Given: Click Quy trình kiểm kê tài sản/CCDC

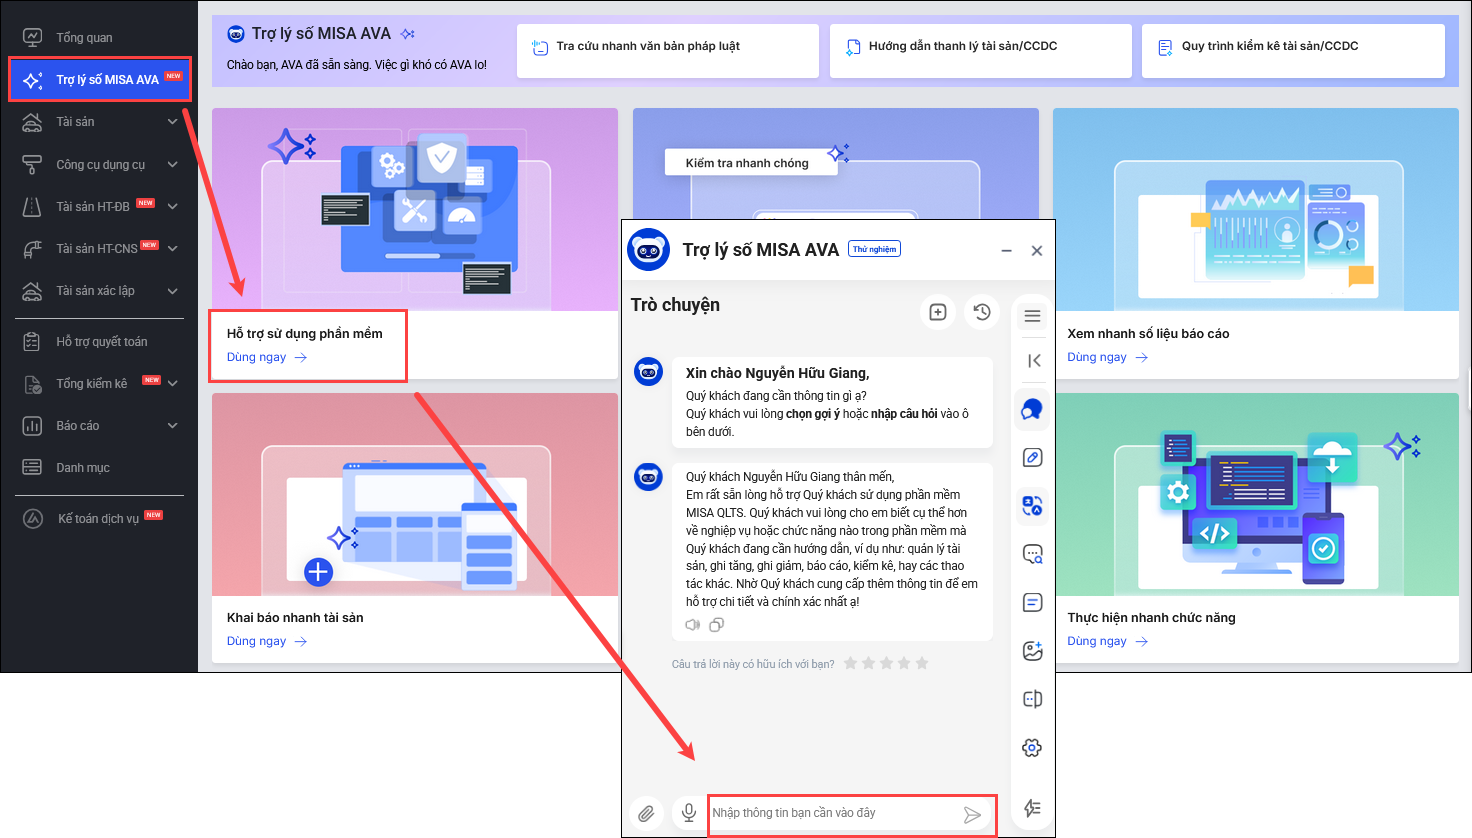Looking at the screenshot, I should coord(1293,51).
